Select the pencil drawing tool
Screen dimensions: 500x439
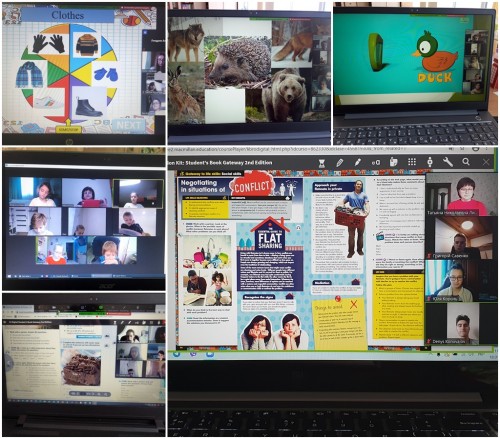click(x=340, y=163)
